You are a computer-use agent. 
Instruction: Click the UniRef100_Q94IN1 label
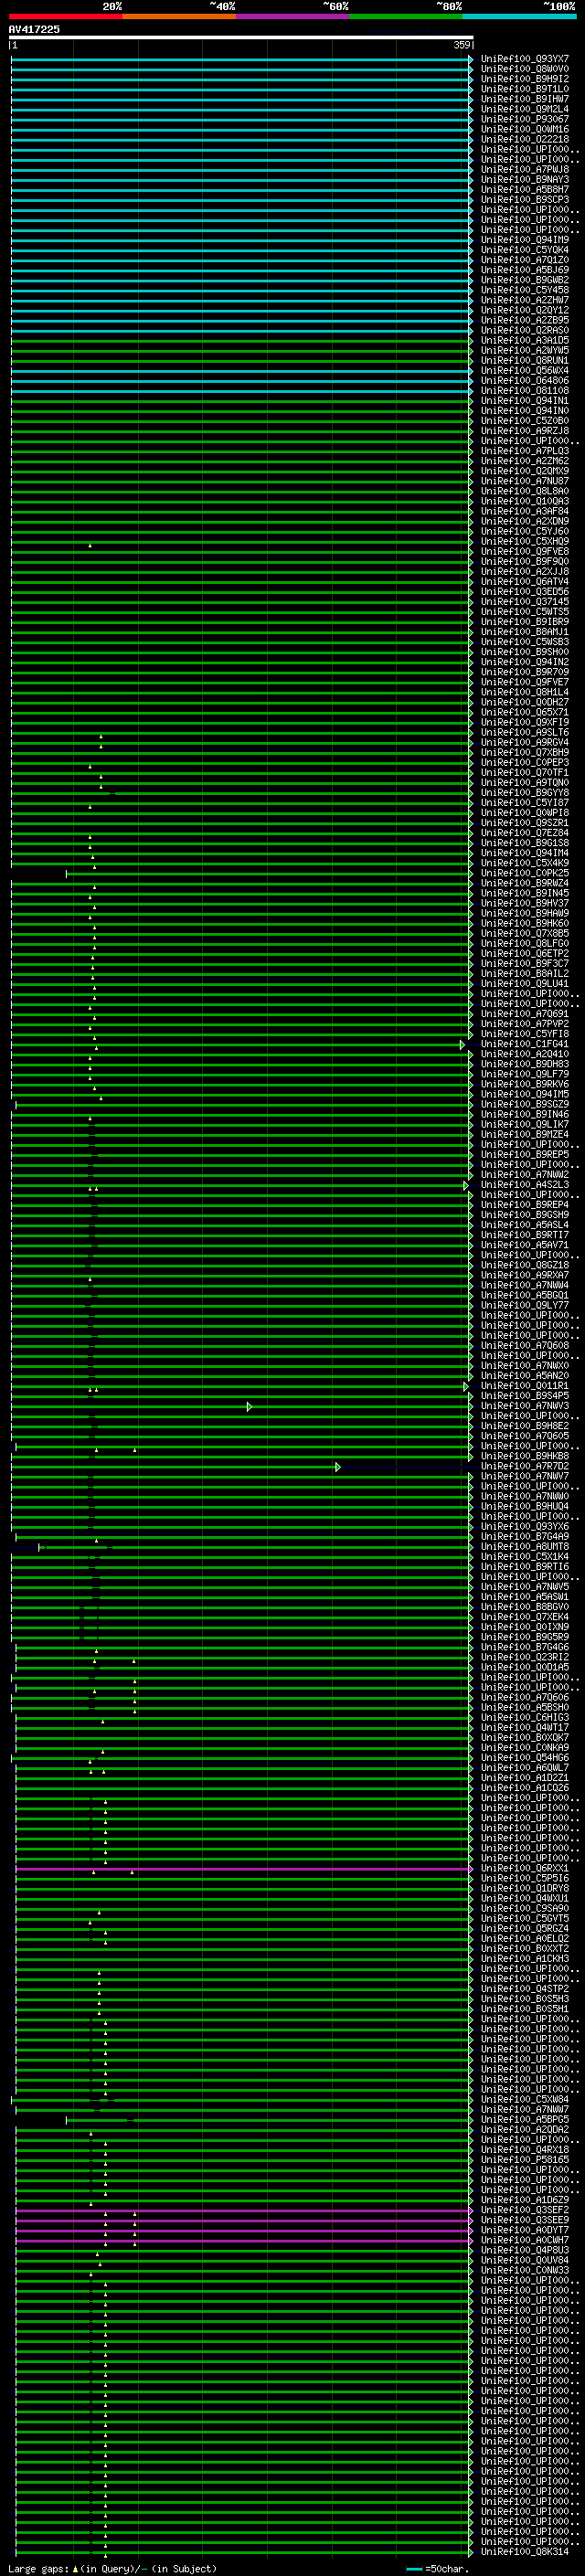(x=524, y=401)
